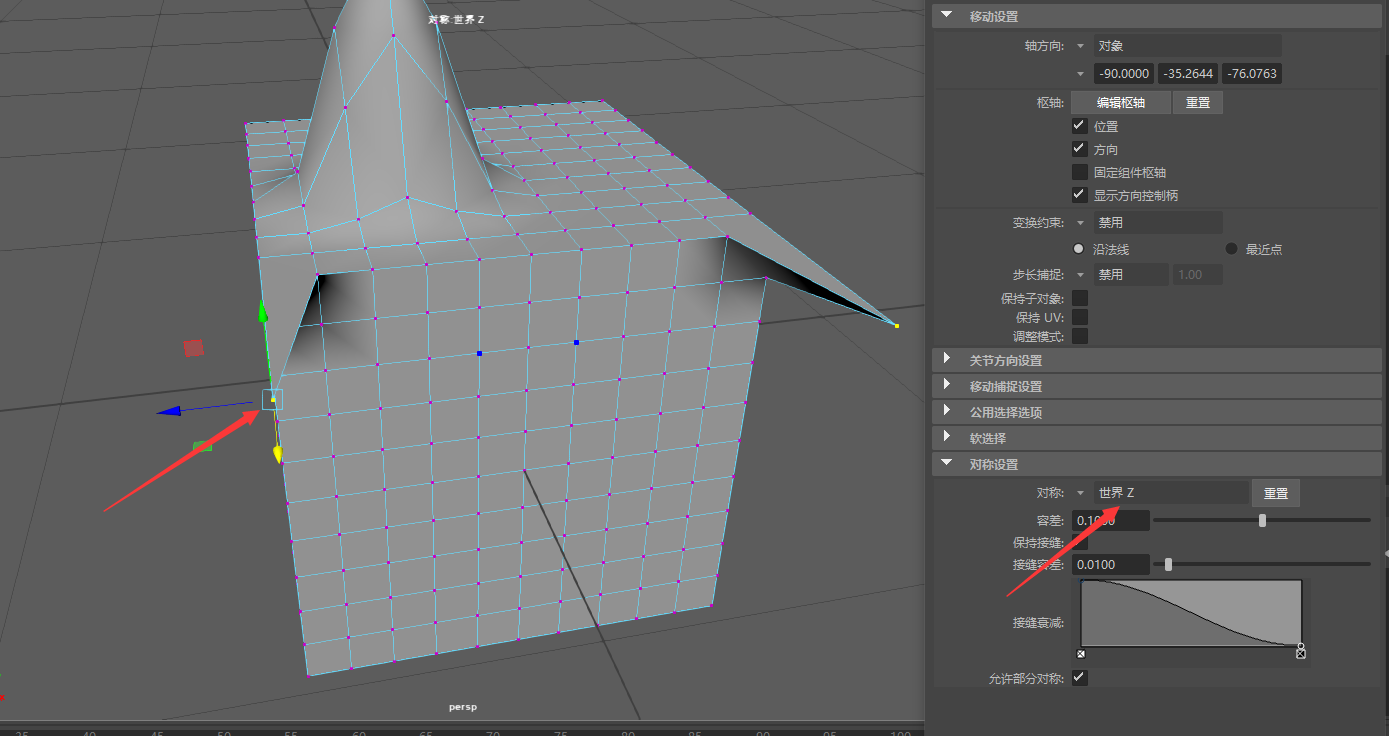Click the yellow cone handle on the manipulator
Image resolution: width=1389 pixels, height=736 pixels.
pyautogui.click(x=277, y=455)
